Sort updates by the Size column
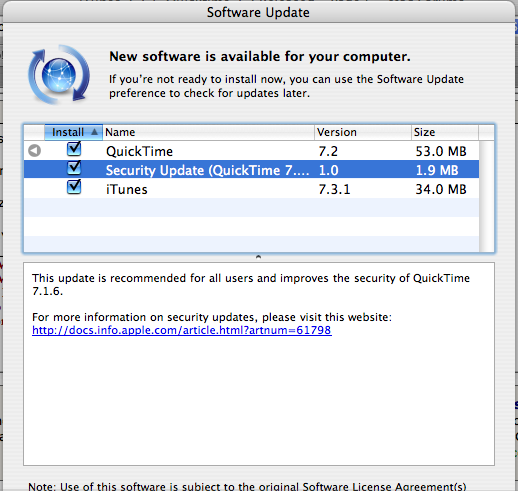518x491 pixels. pyautogui.click(x=445, y=132)
